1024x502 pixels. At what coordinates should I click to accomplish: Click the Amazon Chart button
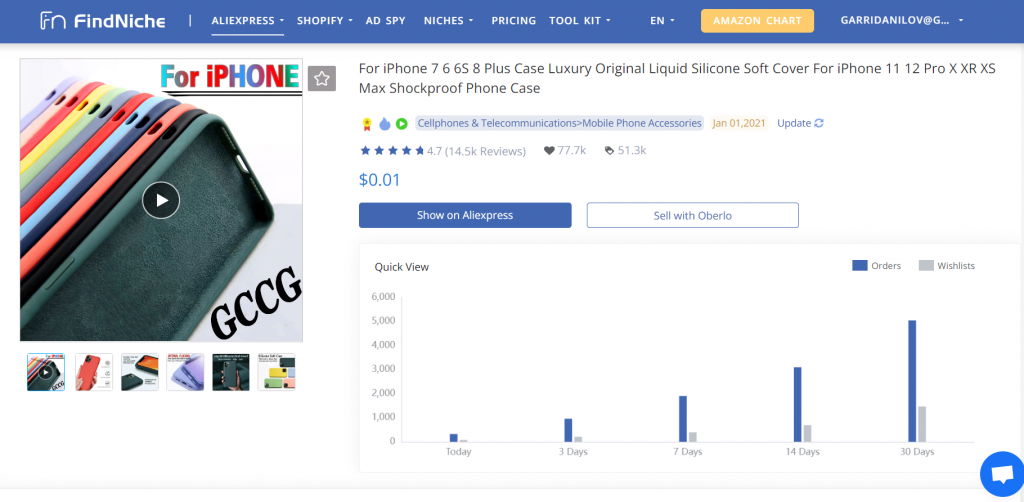tap(757, 21)
